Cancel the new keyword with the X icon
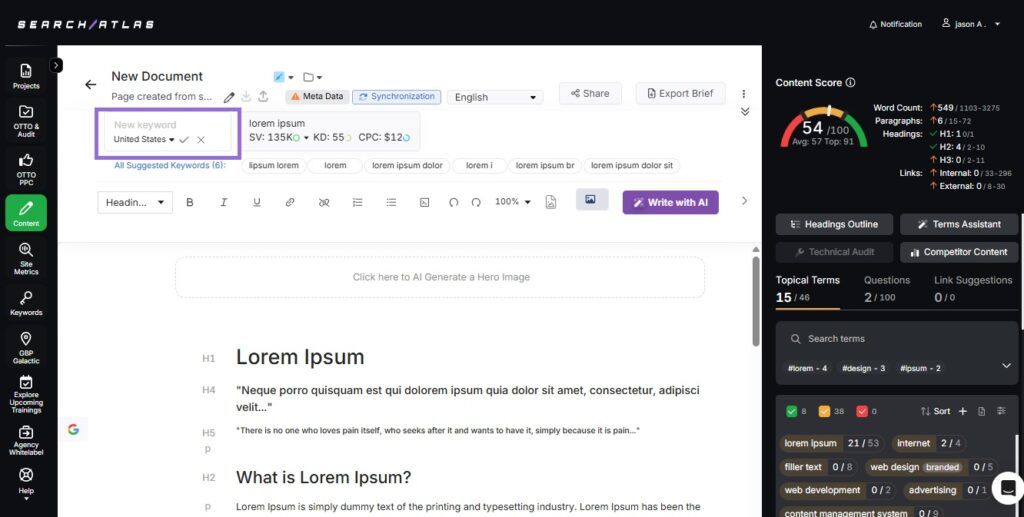Screen dimensions: 1024x517 (x=201, y=140)
